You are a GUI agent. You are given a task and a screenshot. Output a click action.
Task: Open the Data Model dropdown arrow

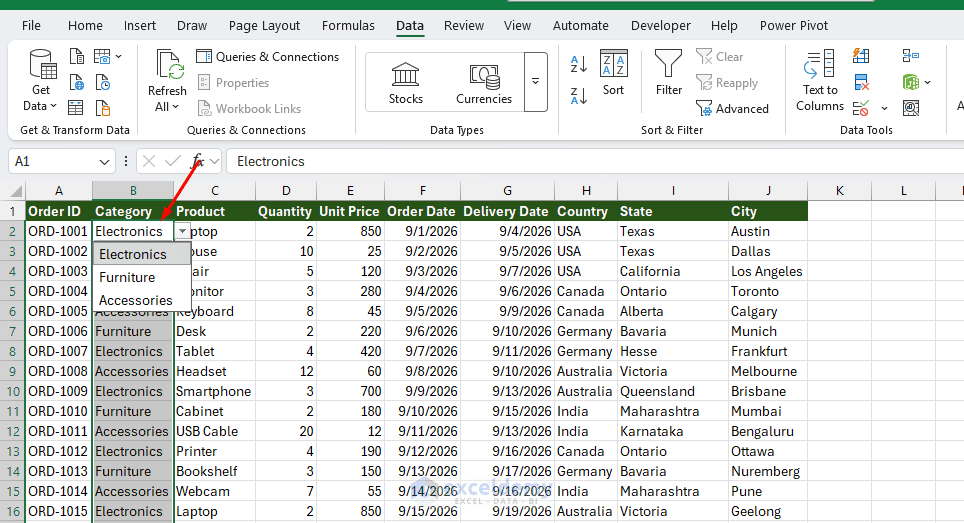927,82
